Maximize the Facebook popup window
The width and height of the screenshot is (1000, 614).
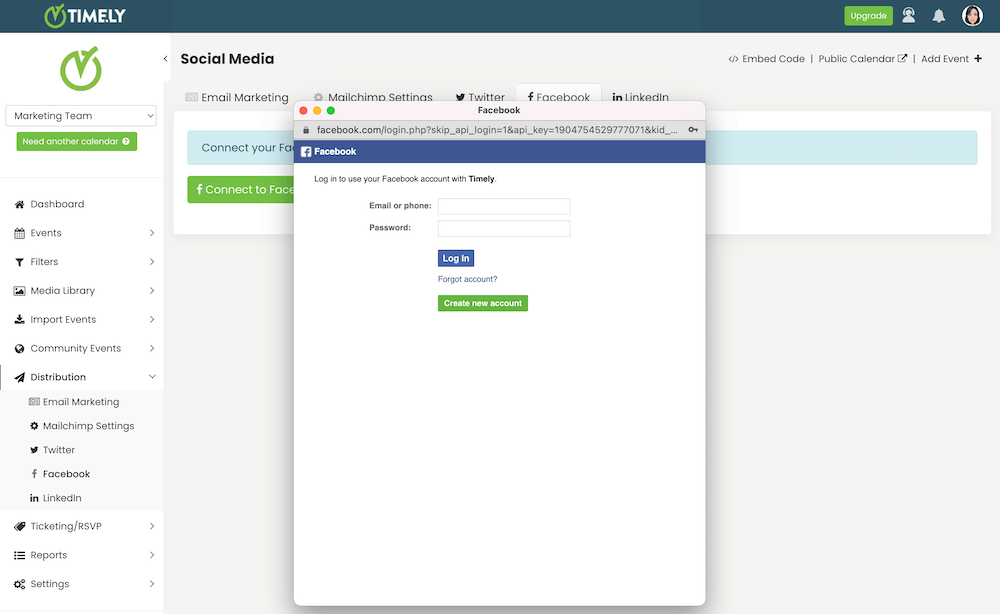click(x=331, y=111)
